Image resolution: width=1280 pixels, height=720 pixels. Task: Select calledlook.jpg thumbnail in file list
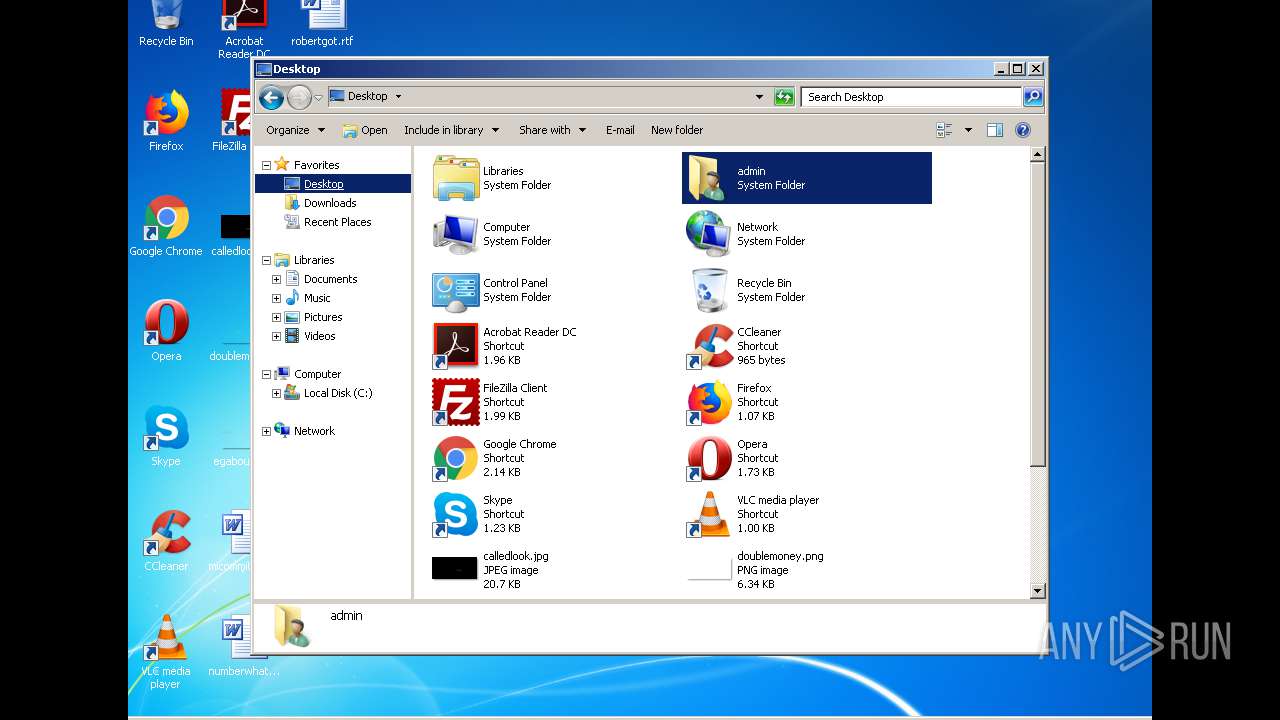click(x=455, y=569)
